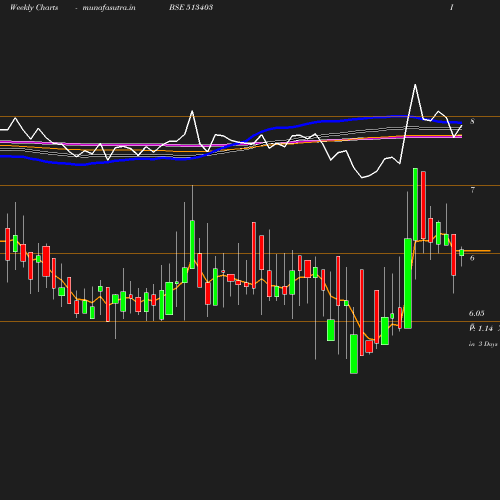Screen dimensions: 500x500
Task: Click the highest peak of the white line
Action: (415, 85)
